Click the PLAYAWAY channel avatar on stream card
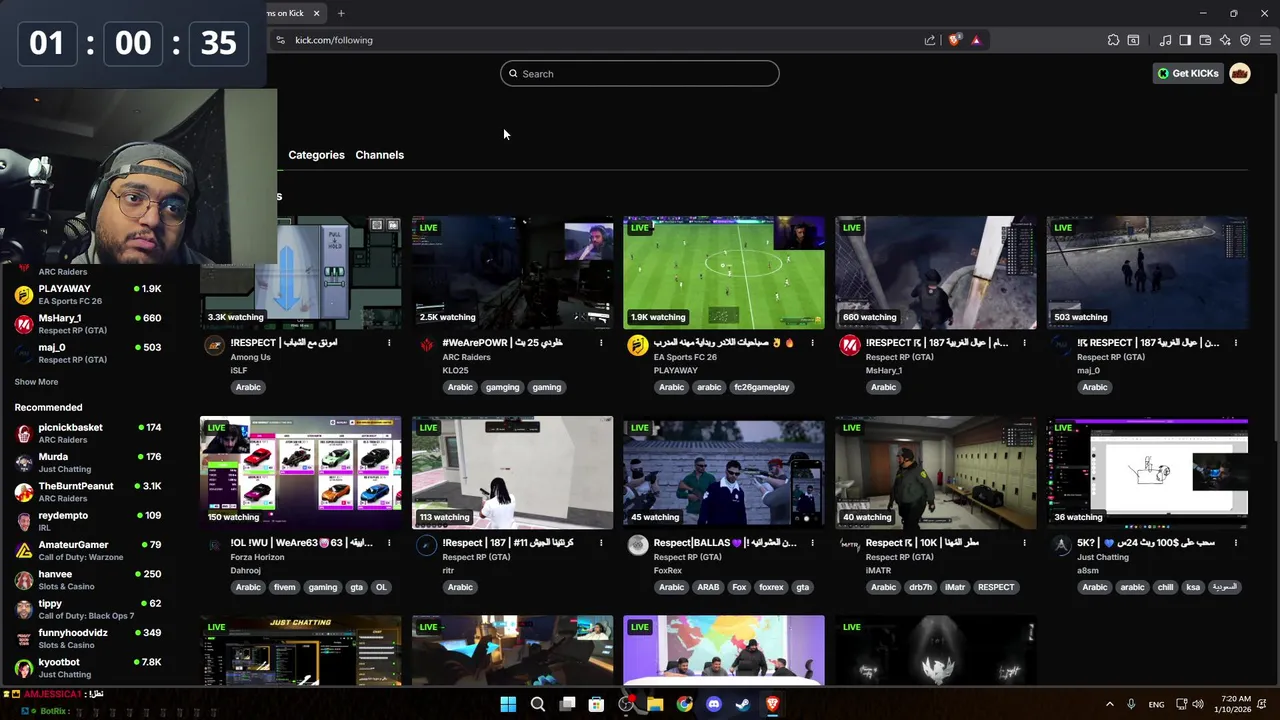 point(638,345)
